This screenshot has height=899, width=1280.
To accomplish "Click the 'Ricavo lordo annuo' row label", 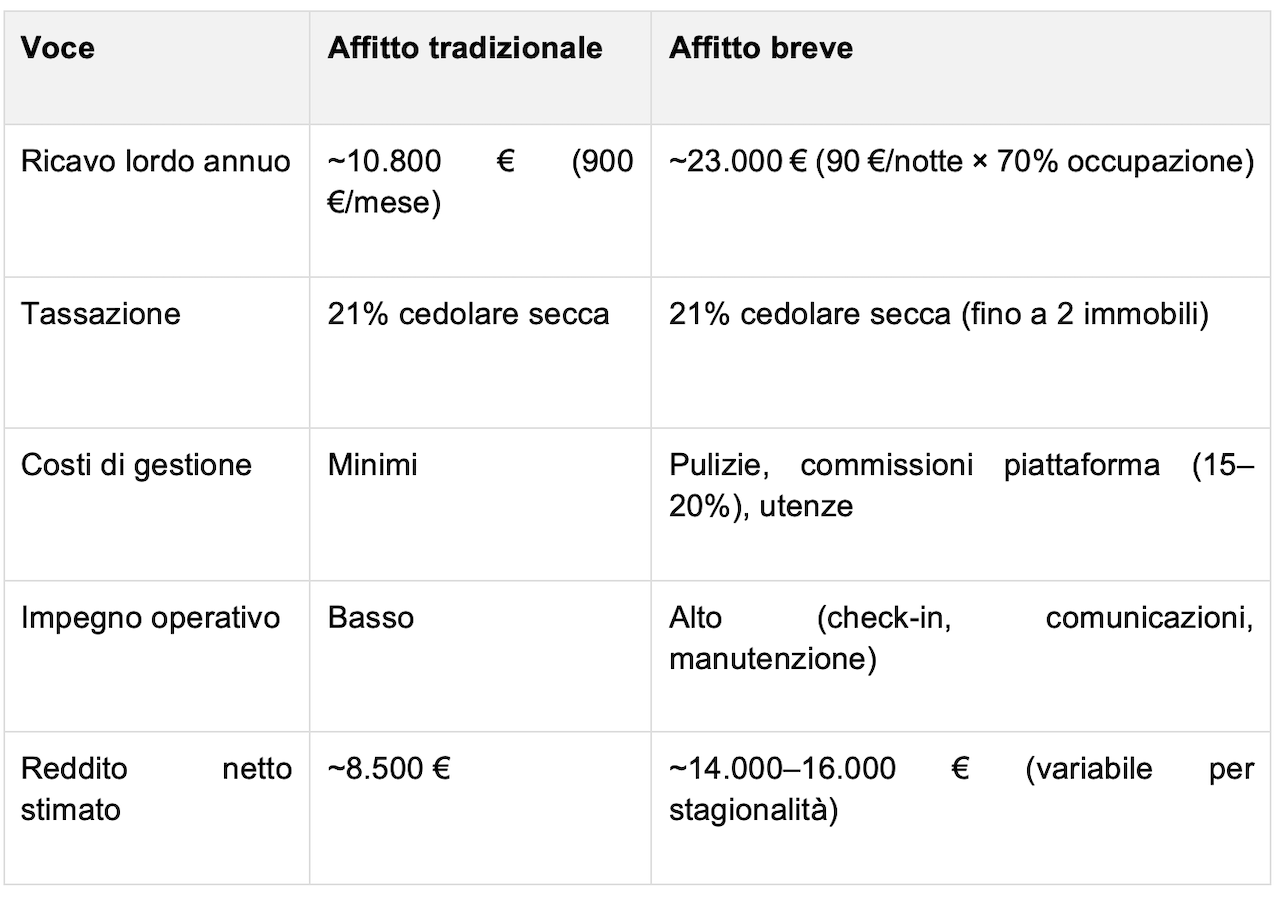I will (x=157, y=200).
